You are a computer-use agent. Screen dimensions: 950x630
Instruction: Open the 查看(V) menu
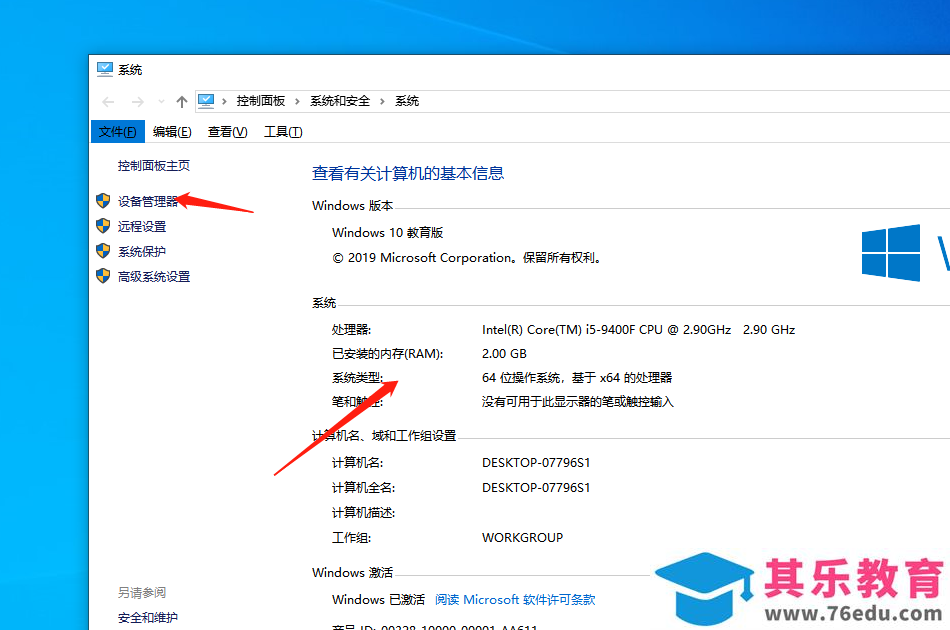click(x=227, y=131)
